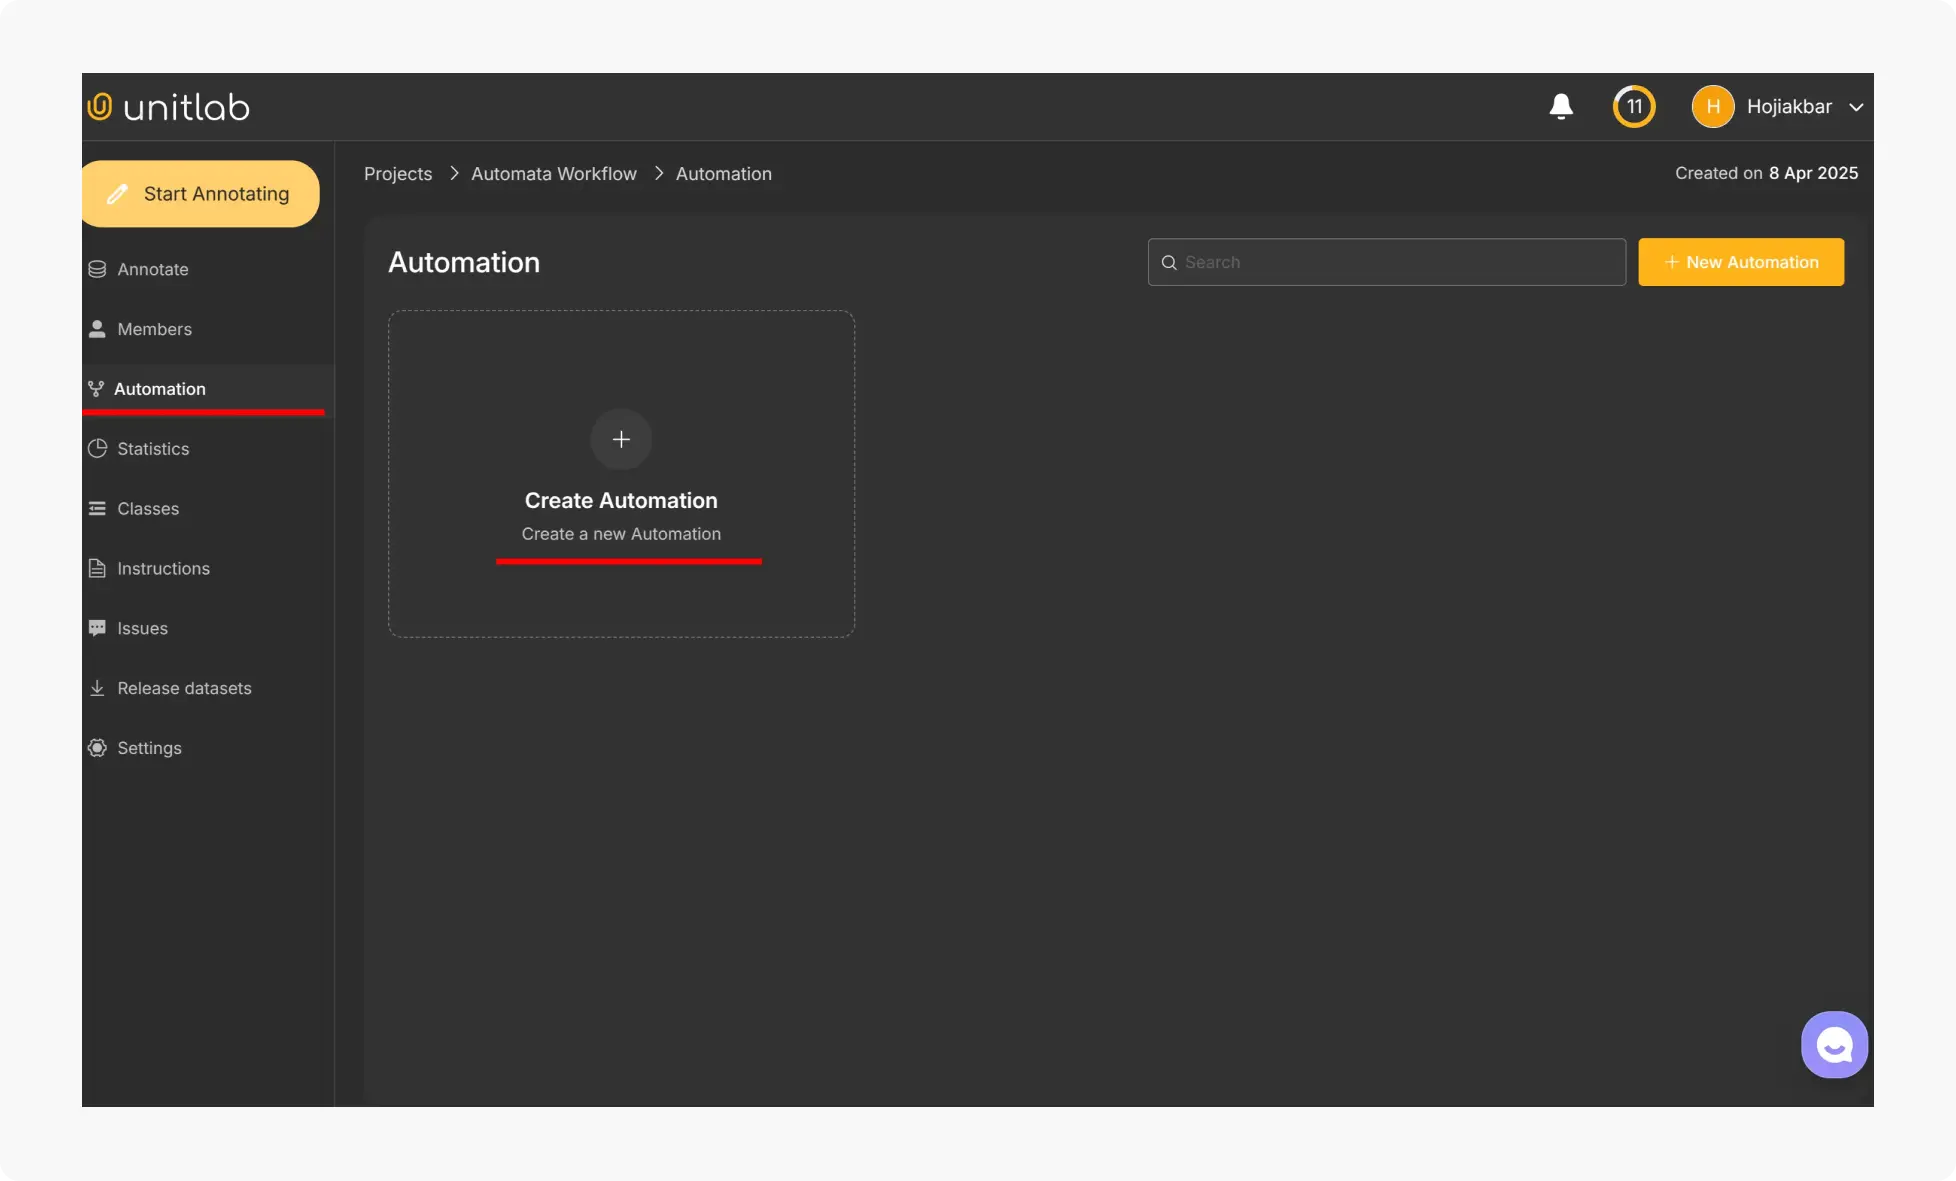Viewport: 1956px width, 1181px height.
Task: Open the Annotate sidebar item
Action: pyautogui.click(x=152, y=269)
